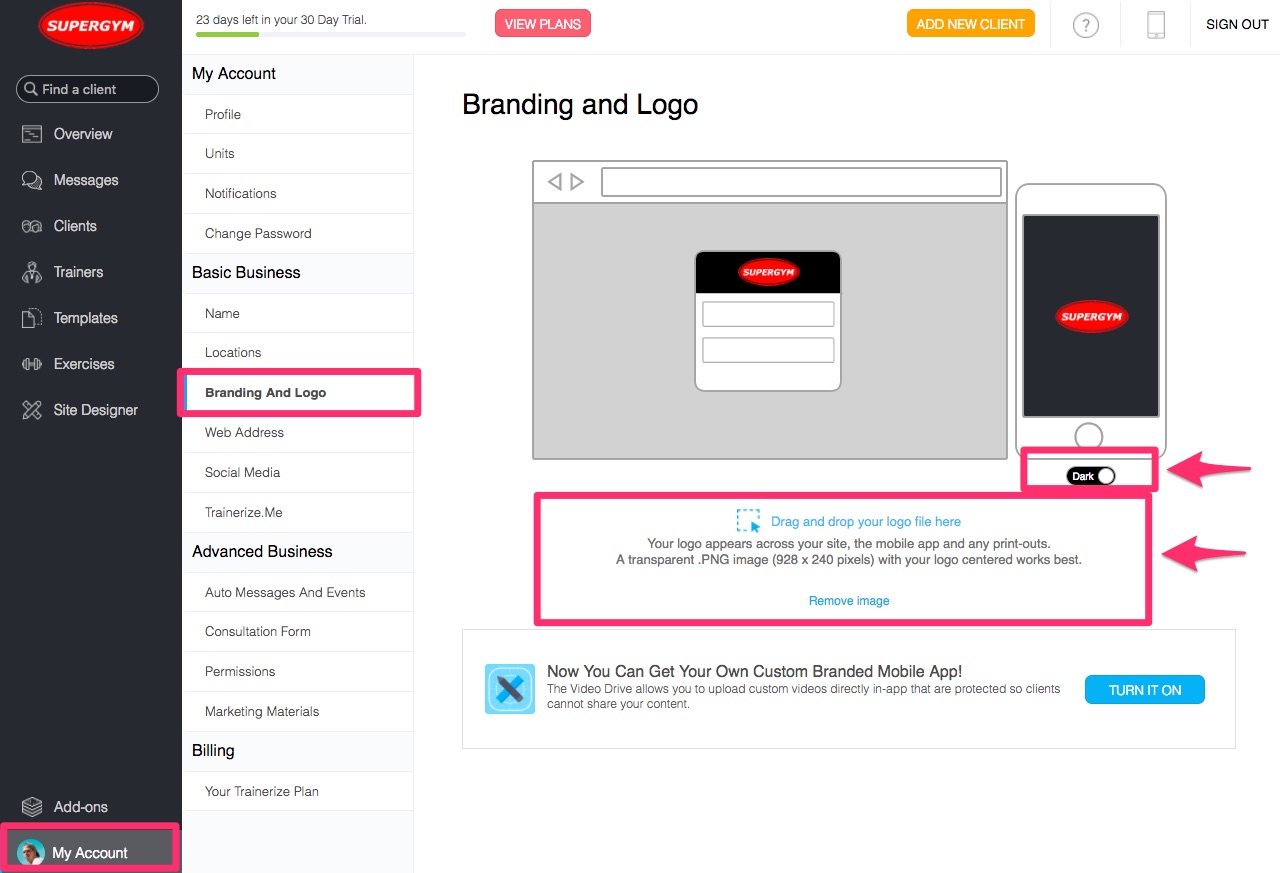Click the SuperGym logo in phone preview
The height and width of the screenshot is (873, 1280).
pos(1091,317)
